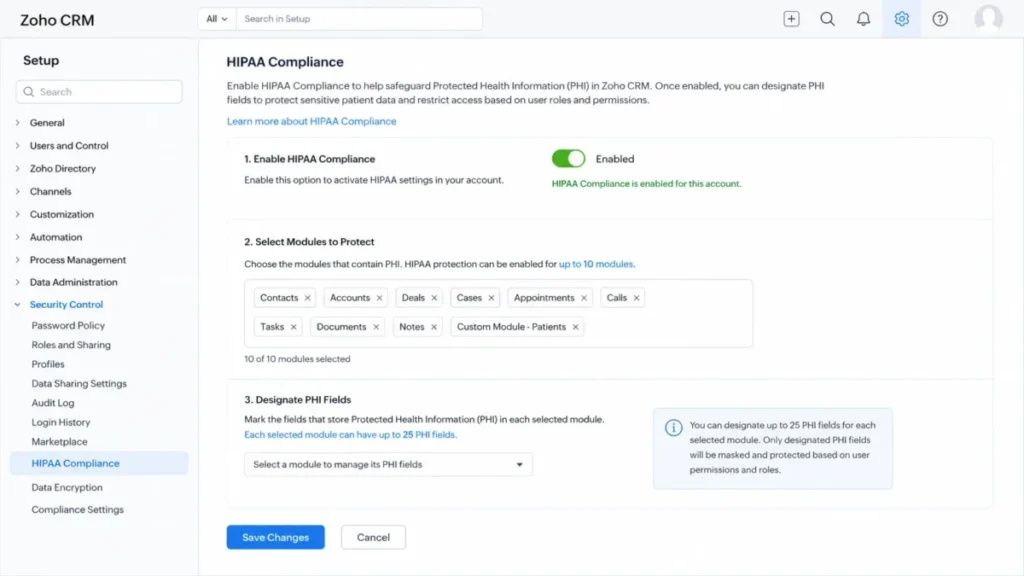Collapse the Security Control section
Screen dimensions: 1024x576
click(x=18, y=304)
